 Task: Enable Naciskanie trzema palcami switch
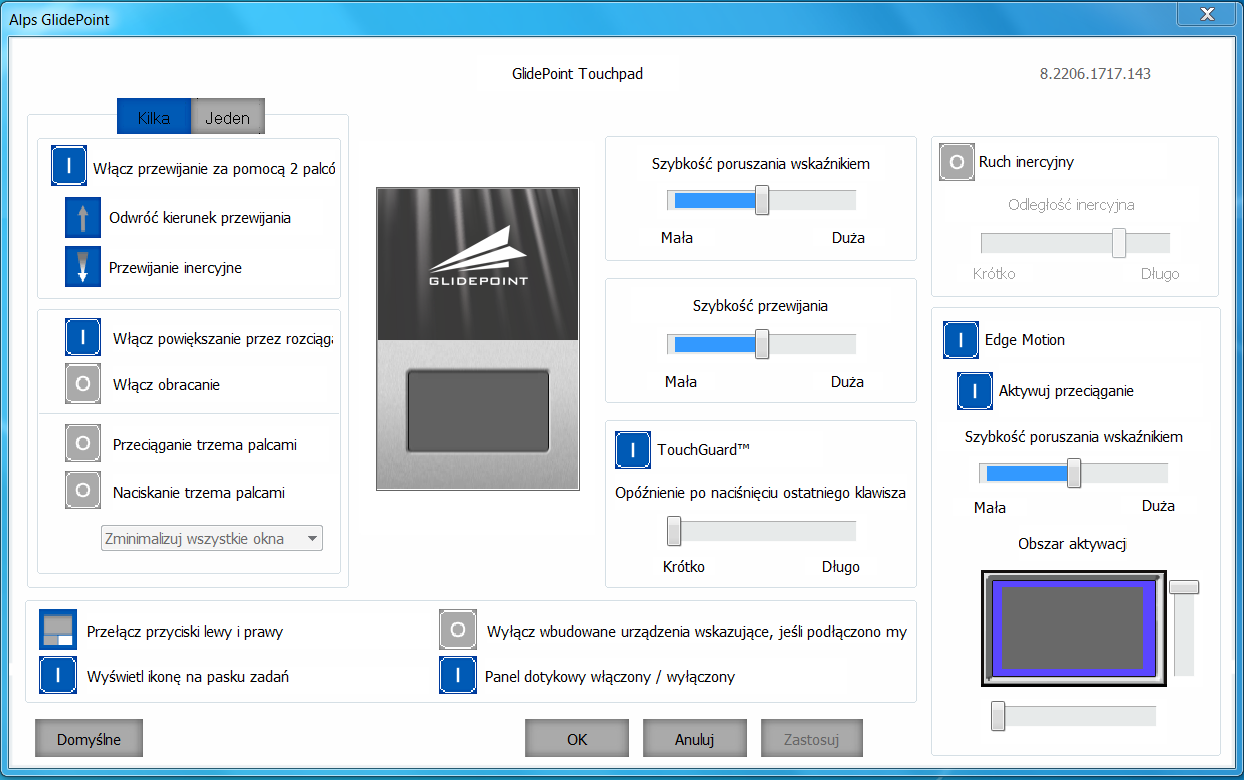point(83,491)
